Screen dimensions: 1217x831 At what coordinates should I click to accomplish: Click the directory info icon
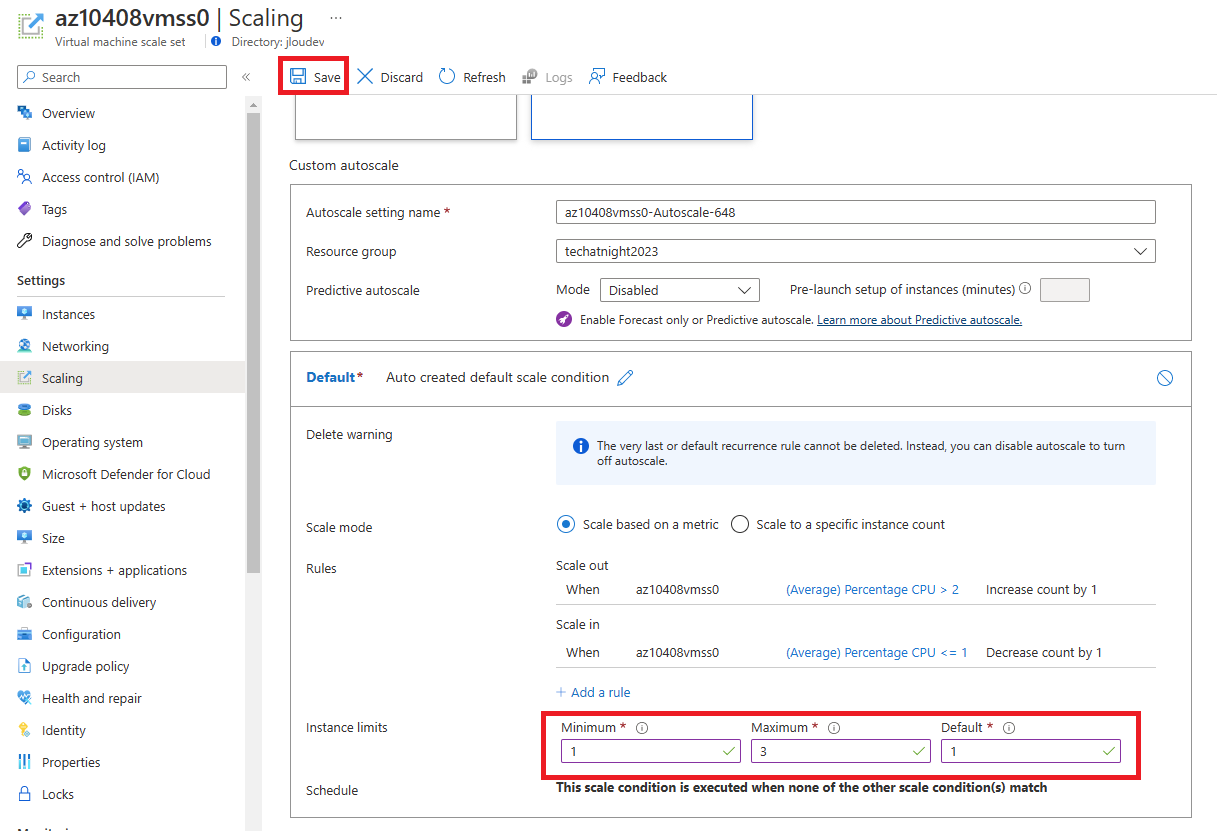click(217, 42)
